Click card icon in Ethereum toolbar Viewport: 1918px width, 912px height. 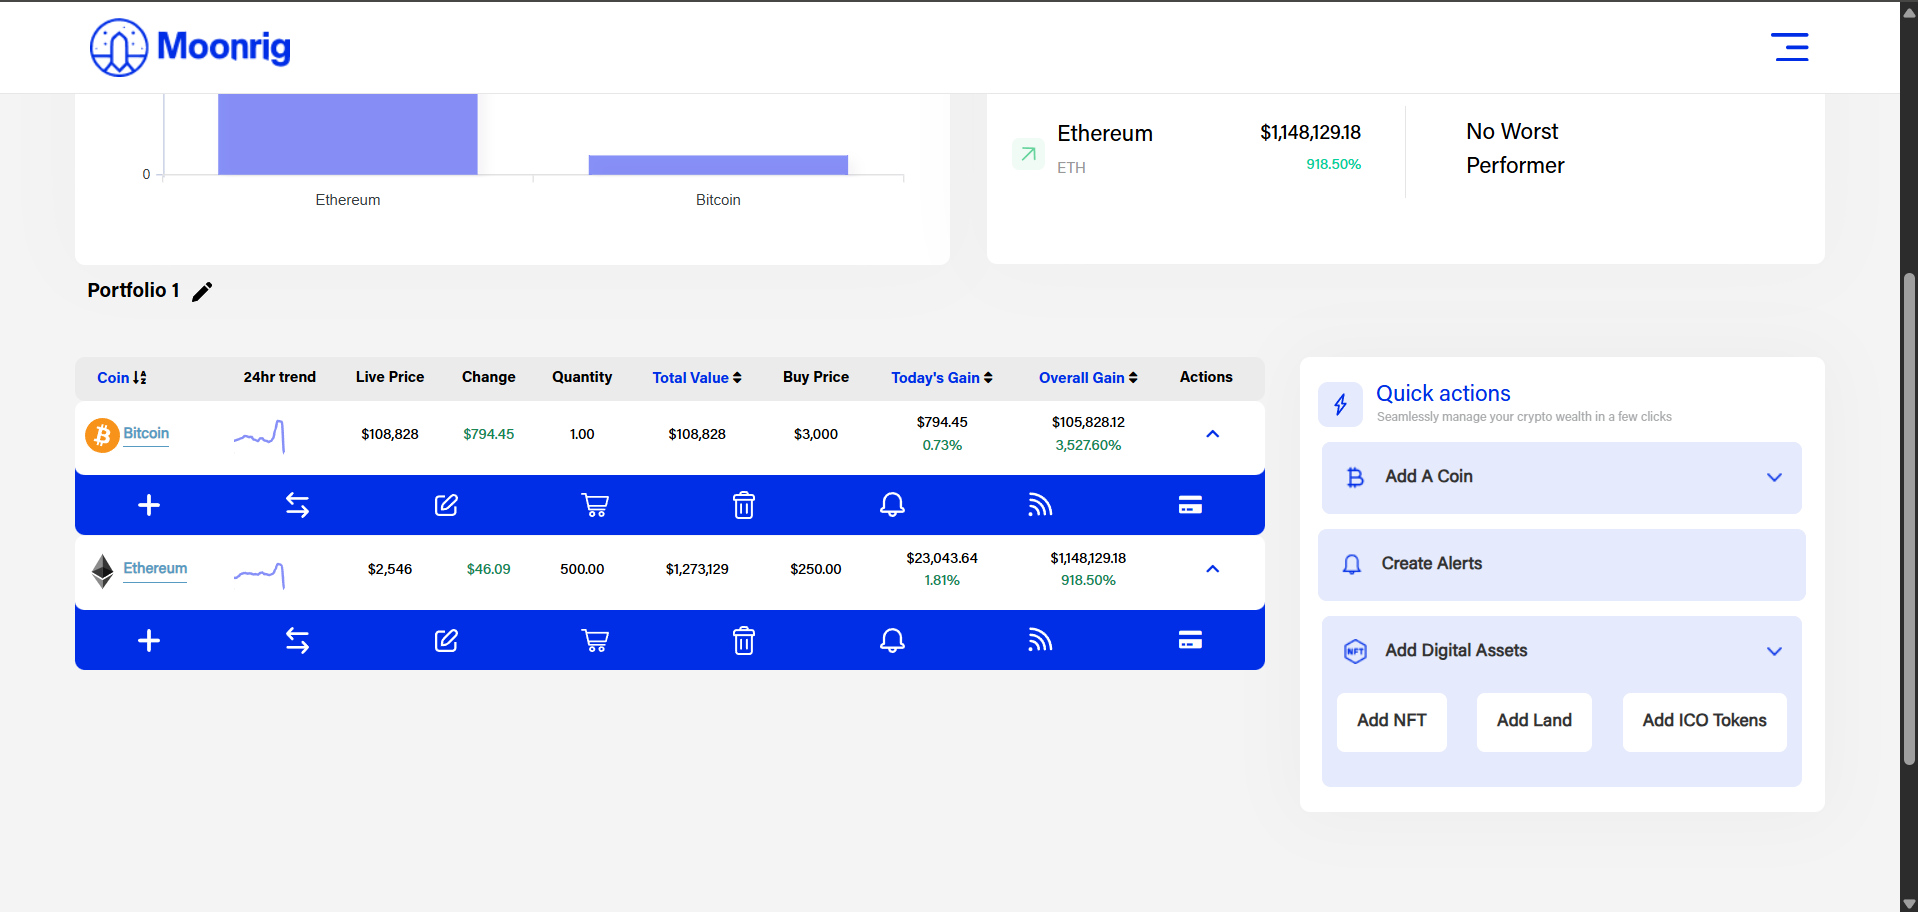click(1190, 640)
